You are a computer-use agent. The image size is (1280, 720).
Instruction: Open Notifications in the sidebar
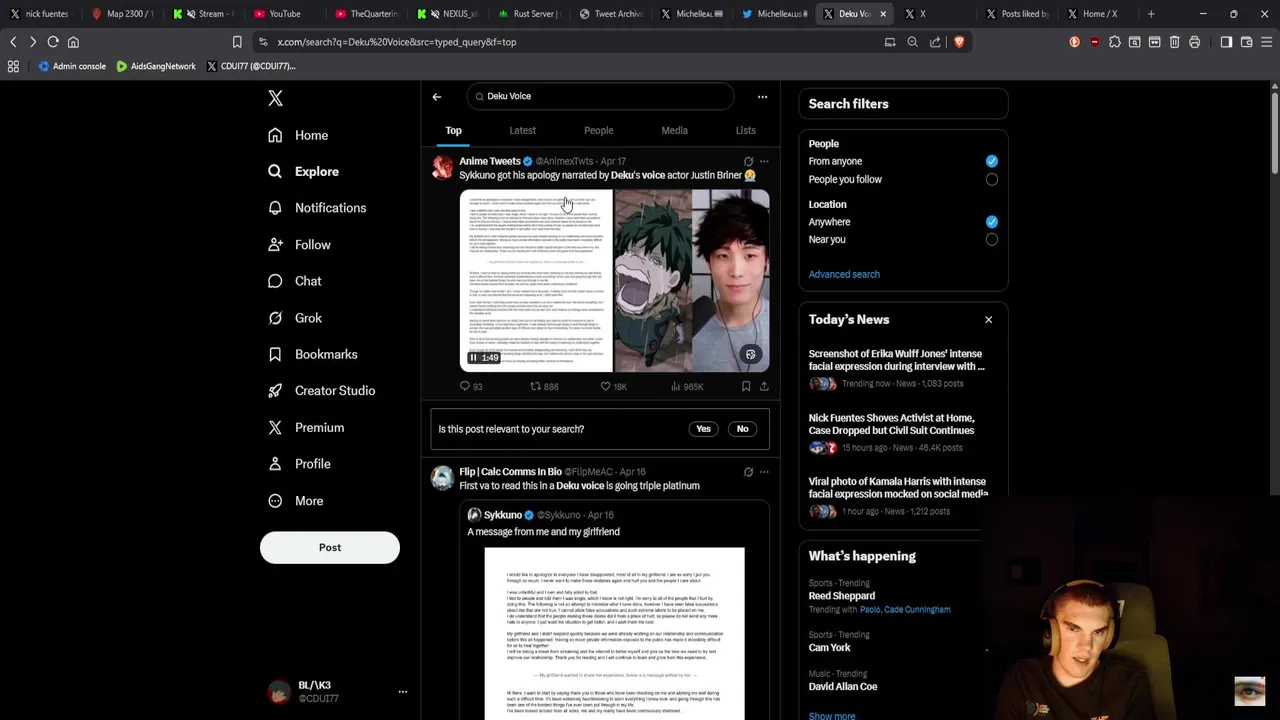pos(317,208)
